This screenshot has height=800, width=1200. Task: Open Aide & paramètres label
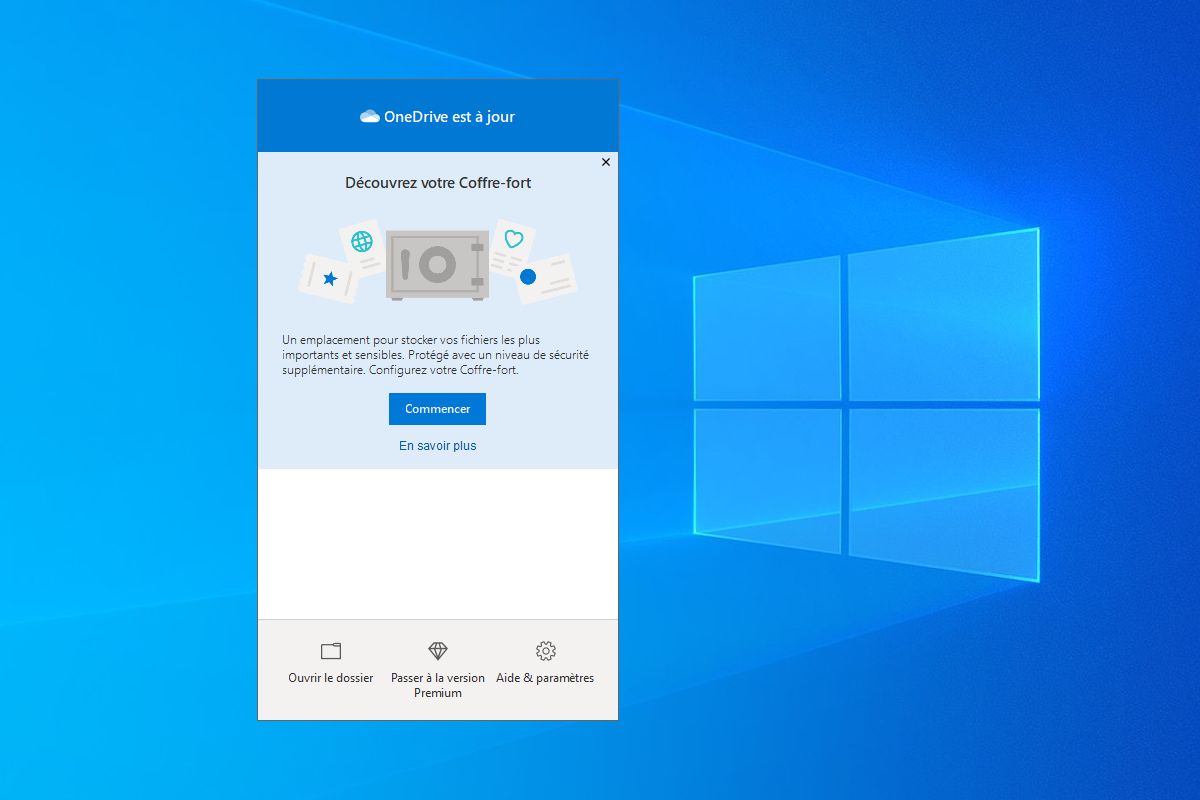tap(545, 678)
